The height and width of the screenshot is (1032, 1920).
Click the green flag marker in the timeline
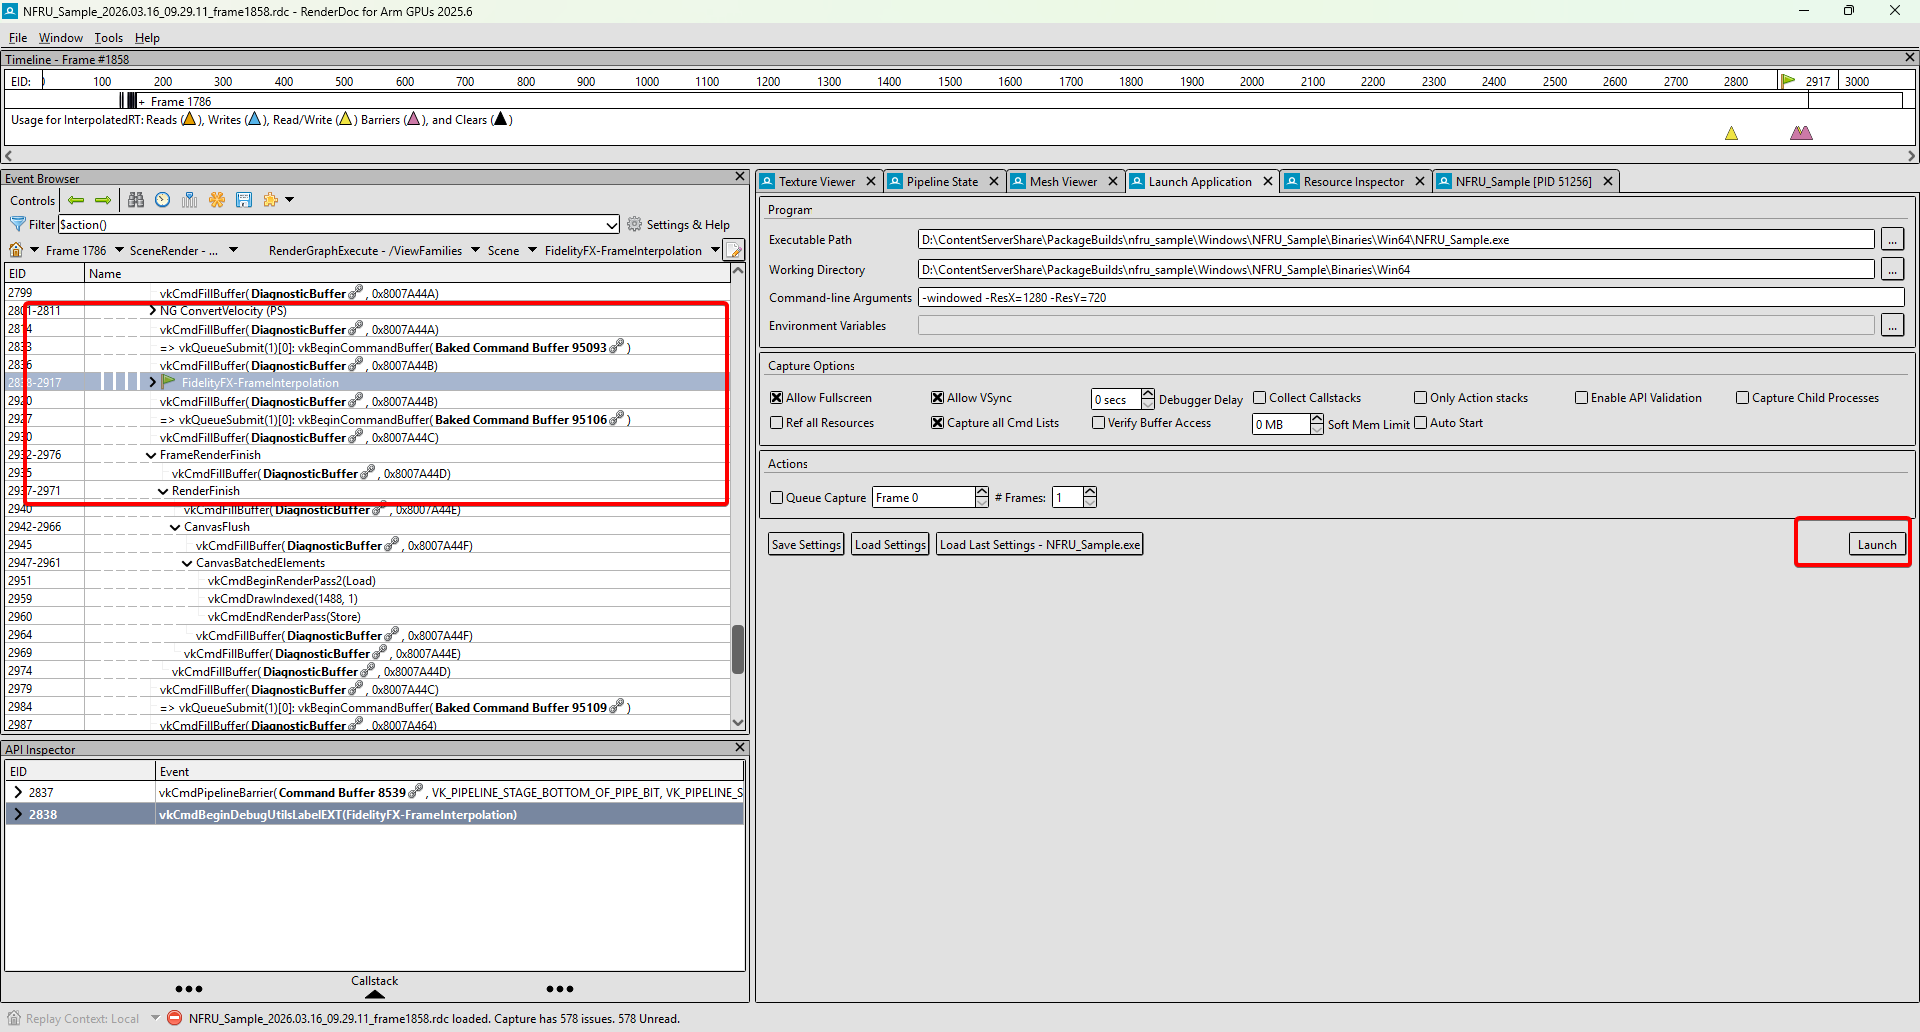coord(1788,81)
